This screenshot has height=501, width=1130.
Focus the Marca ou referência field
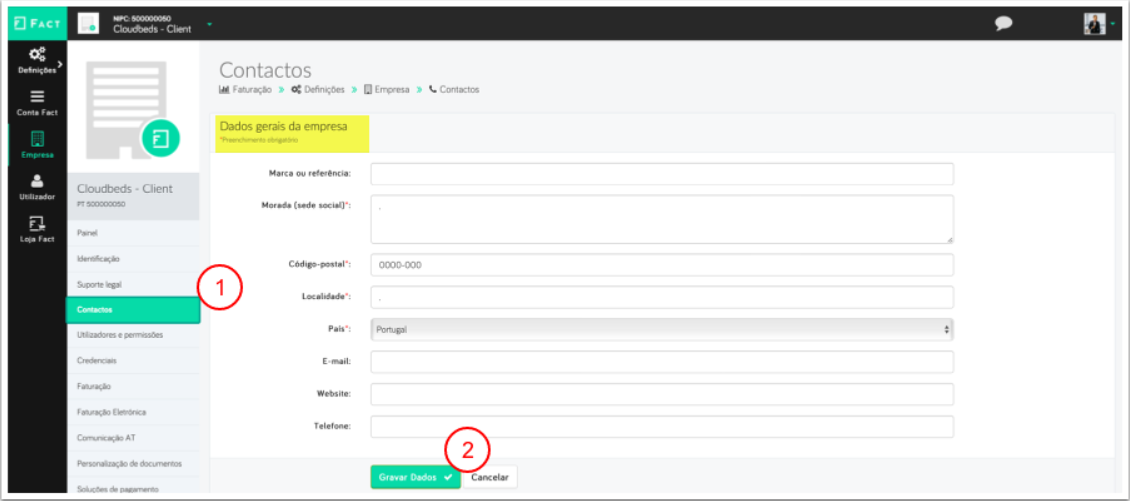pyautogui.click(x=661, y=174)
